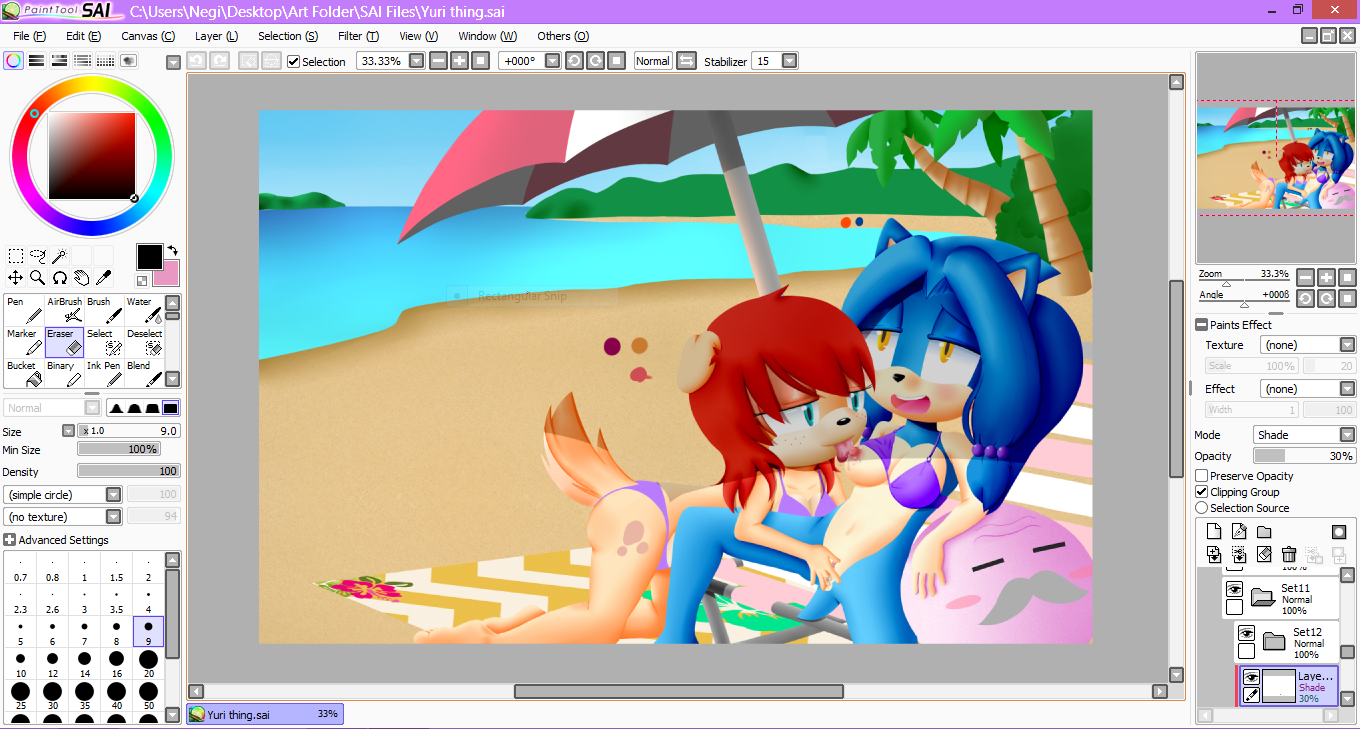Disable Clipping Group checkbox
The height and width of the screenshot is (729, 1360).
(x=1202, y=492)
